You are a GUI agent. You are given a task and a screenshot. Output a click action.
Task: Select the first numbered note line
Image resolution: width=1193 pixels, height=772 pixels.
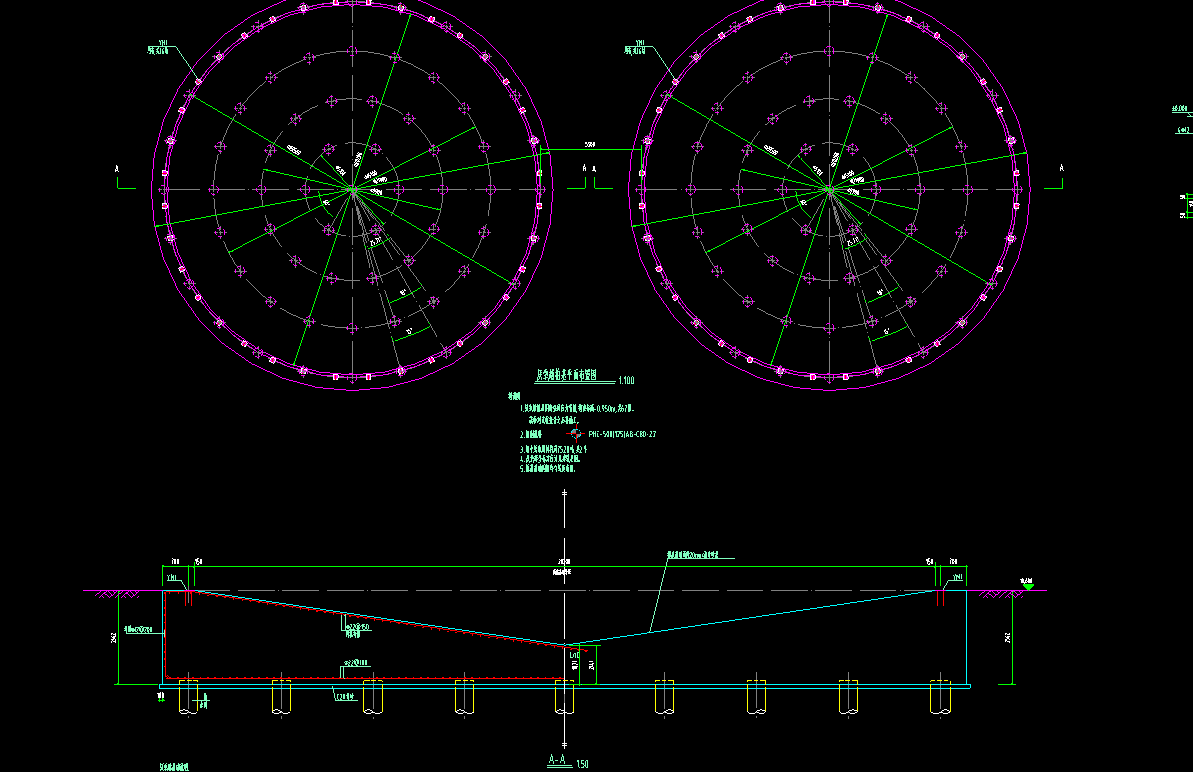click(577, 409)
